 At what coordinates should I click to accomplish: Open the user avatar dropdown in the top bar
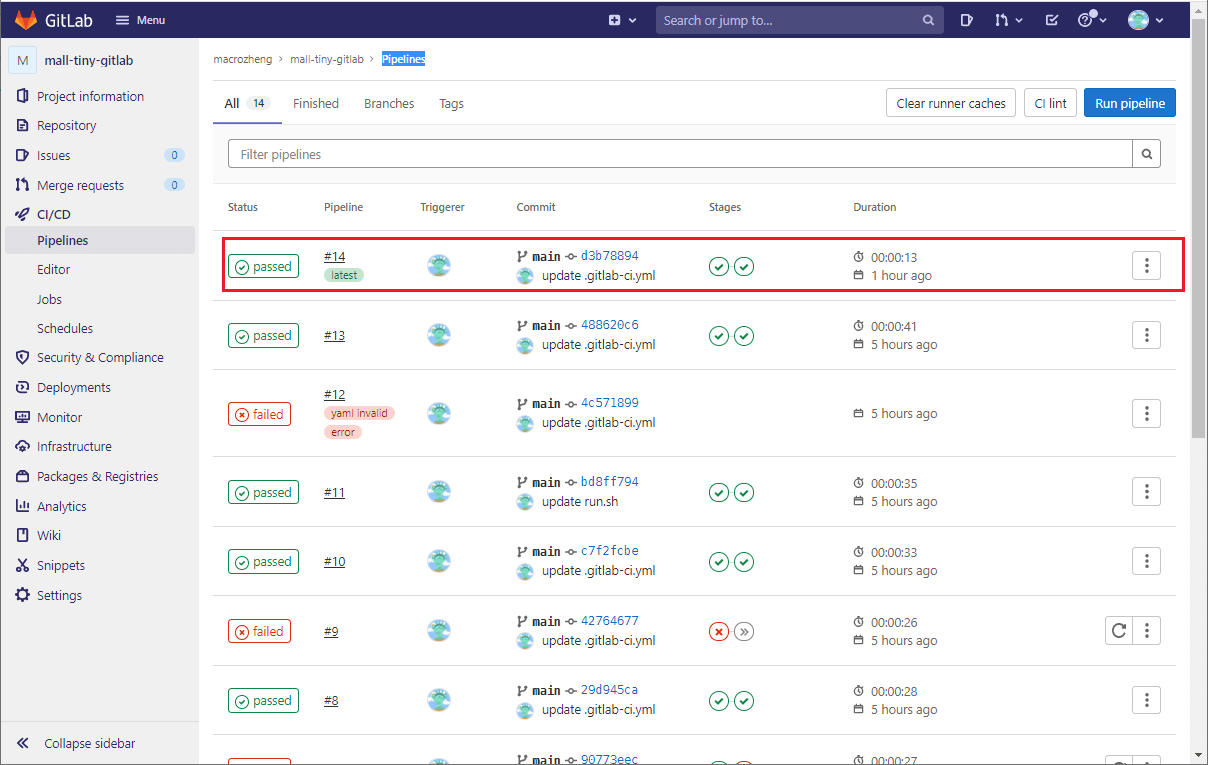(1146, 20)
